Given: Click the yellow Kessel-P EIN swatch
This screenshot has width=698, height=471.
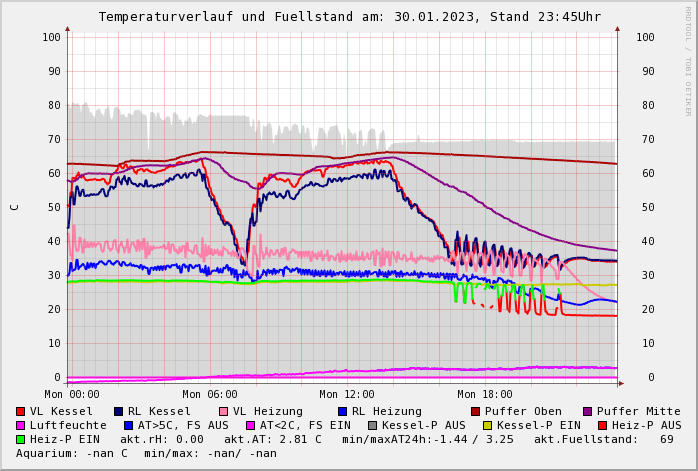Looking at the screenshot, I should click(488, 426).
